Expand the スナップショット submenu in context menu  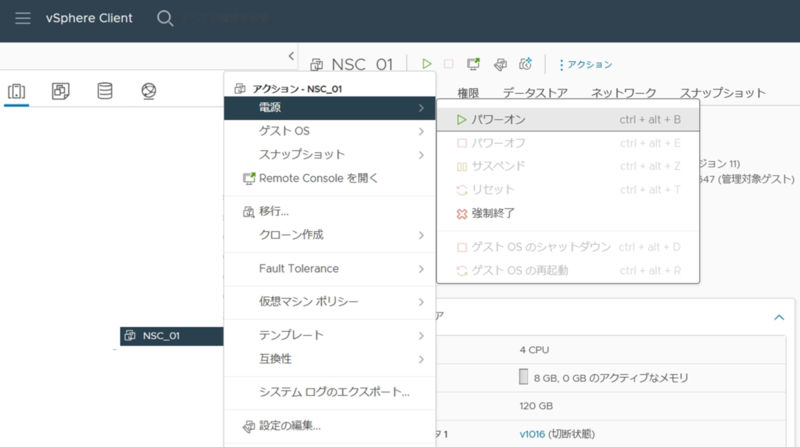click(330, 155)
